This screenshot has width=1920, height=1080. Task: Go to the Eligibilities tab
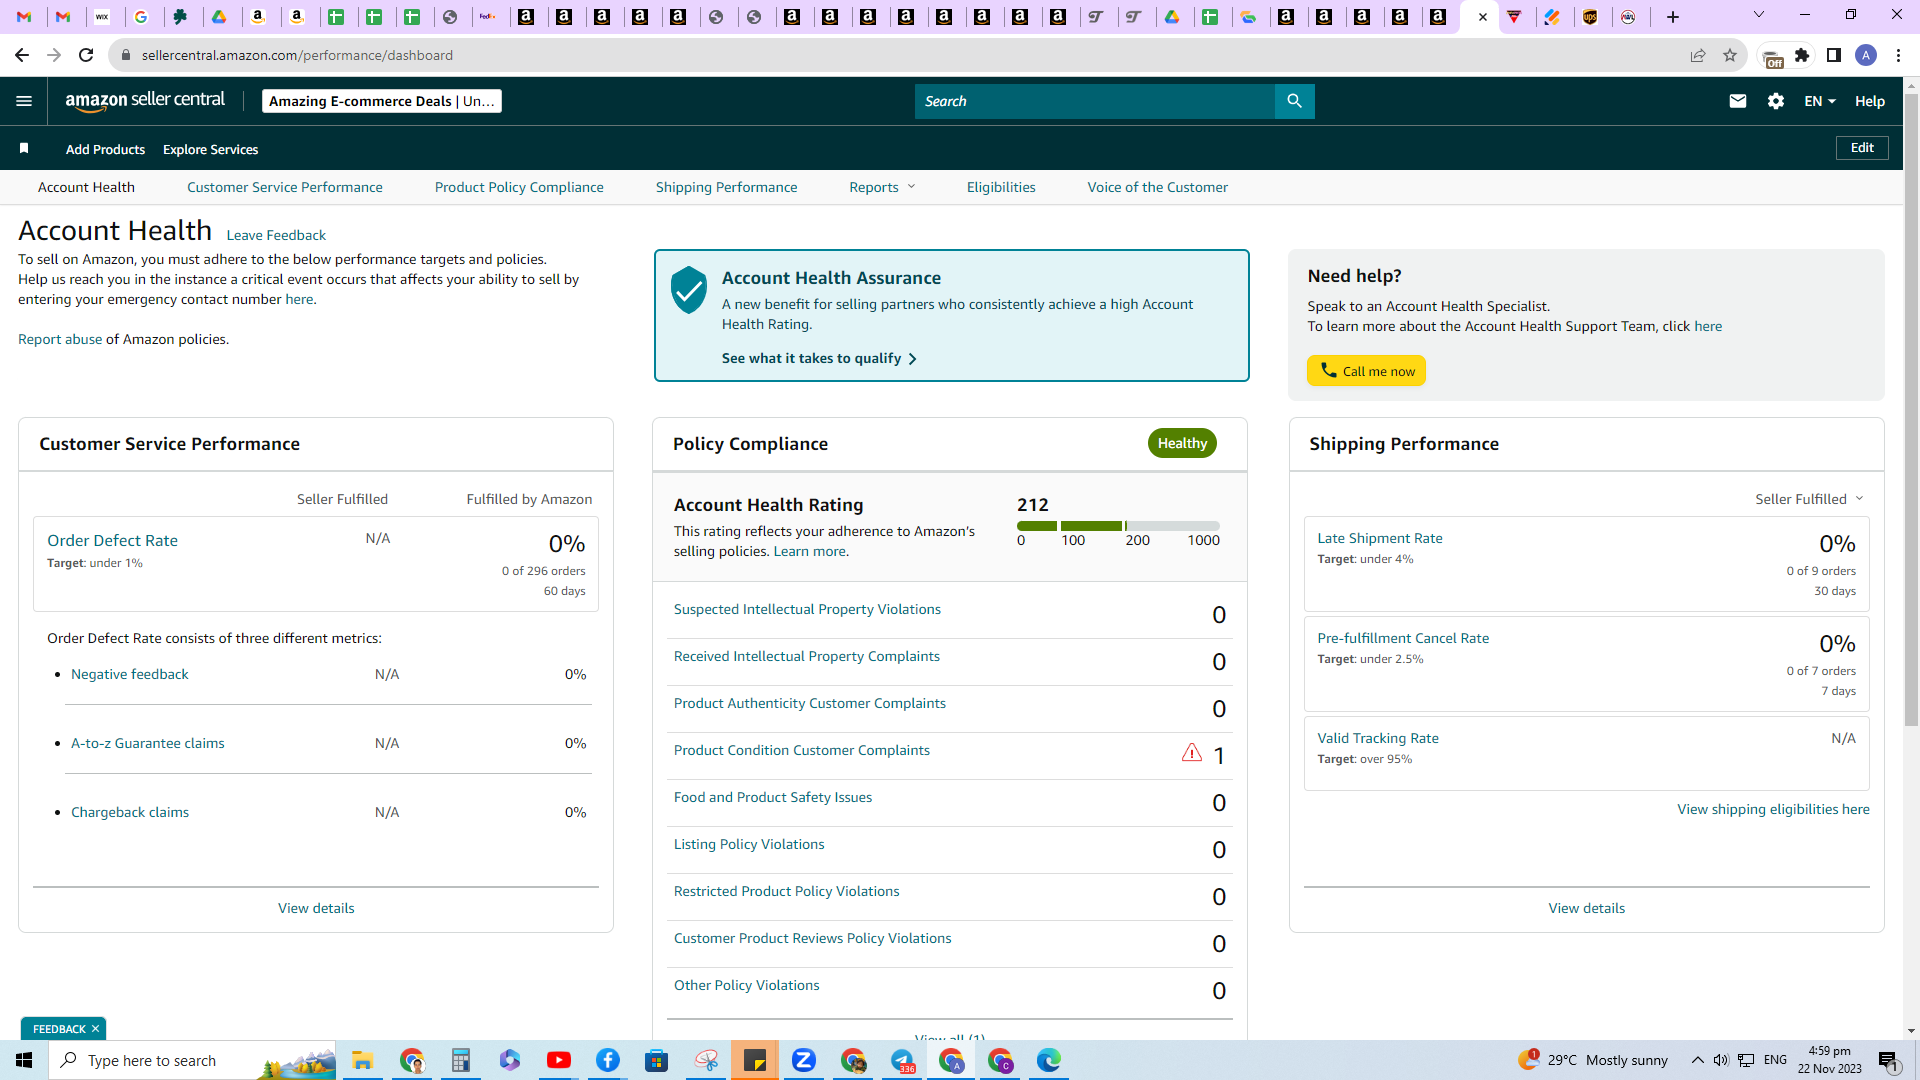point(1001,187)
